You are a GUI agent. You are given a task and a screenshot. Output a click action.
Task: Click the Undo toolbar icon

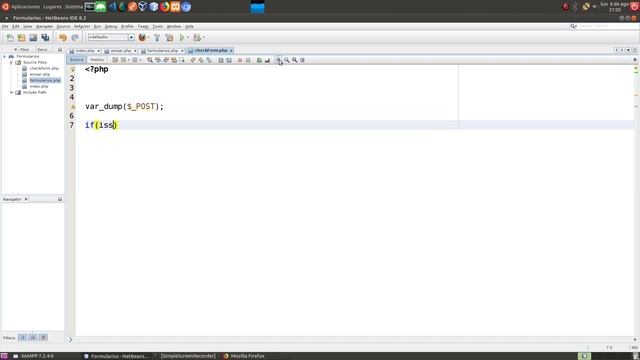(x=62, y=38)
